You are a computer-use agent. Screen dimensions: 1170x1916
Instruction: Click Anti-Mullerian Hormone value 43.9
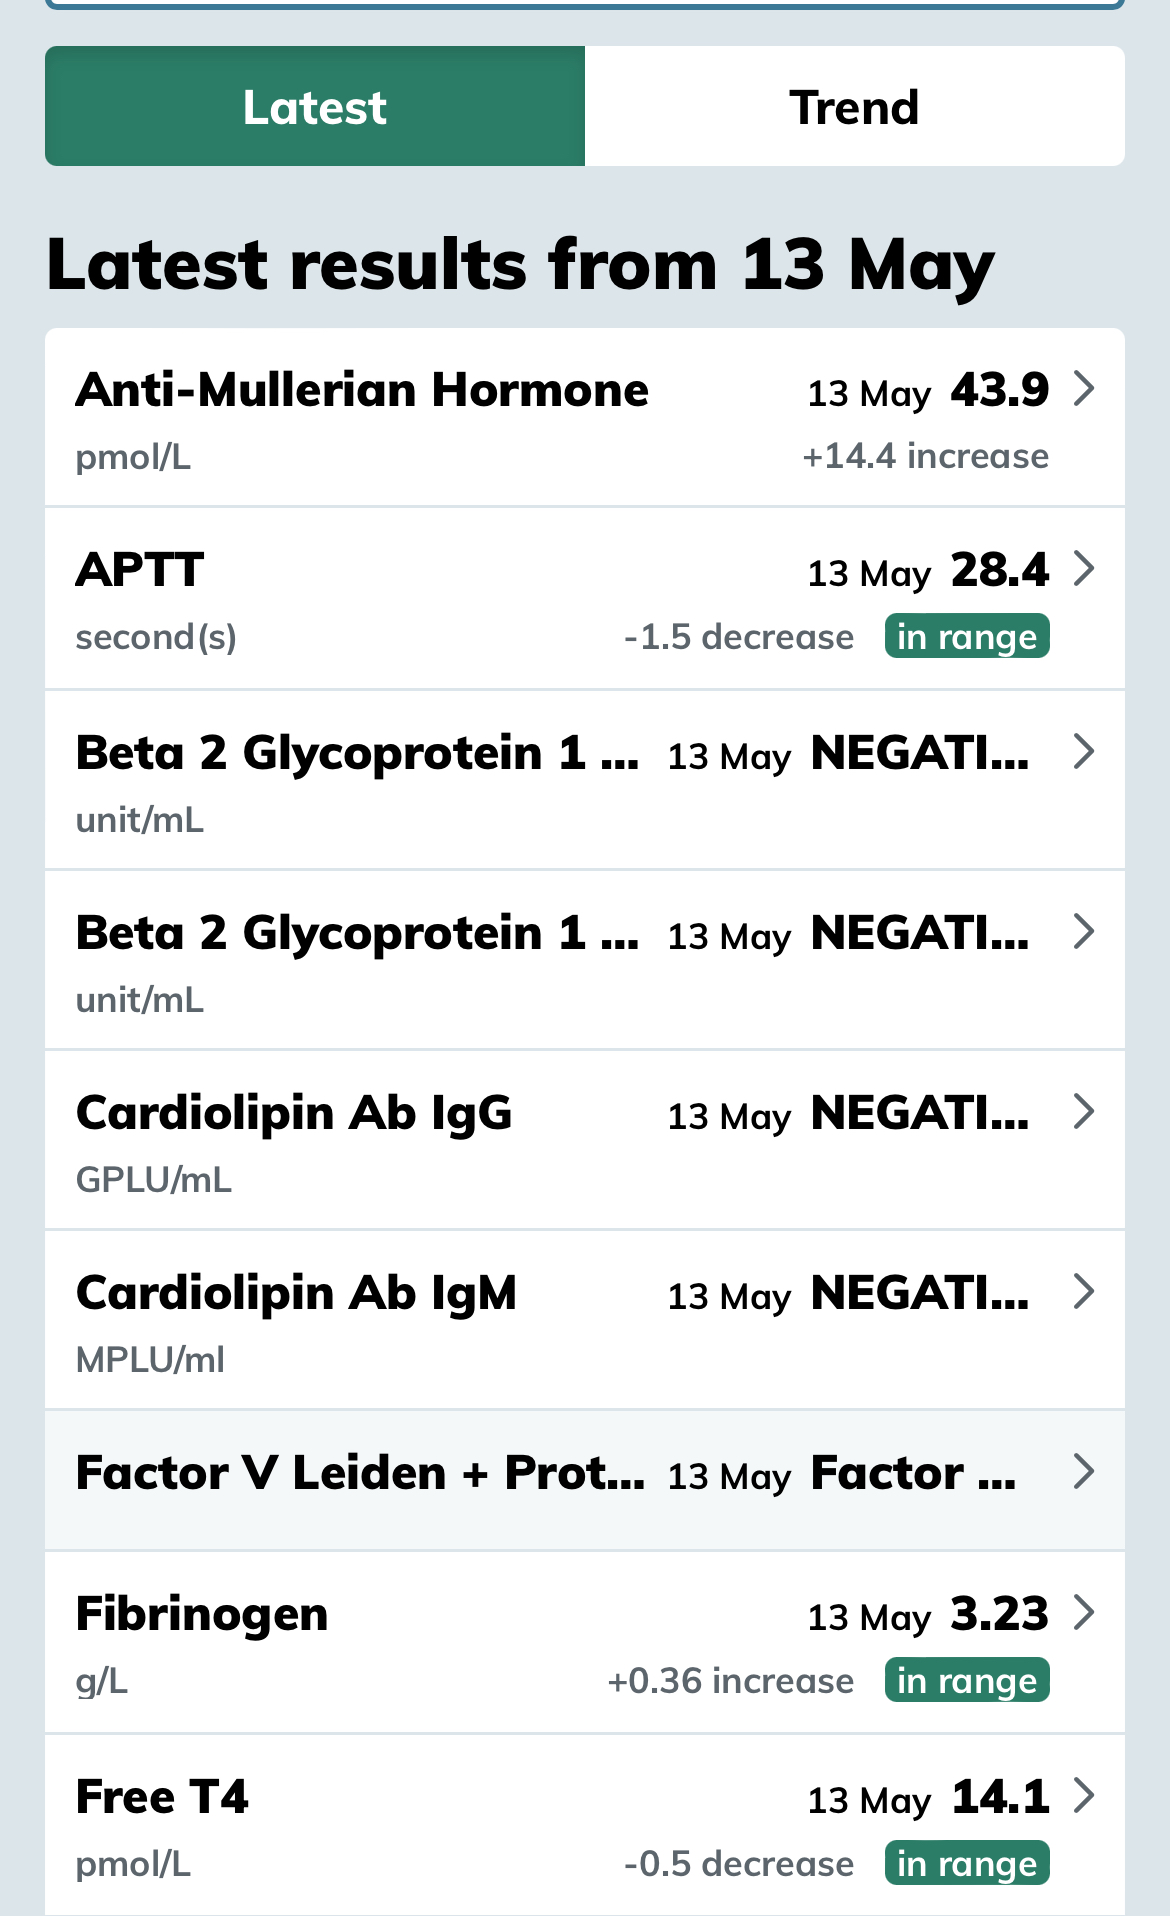tap(999, 389)
